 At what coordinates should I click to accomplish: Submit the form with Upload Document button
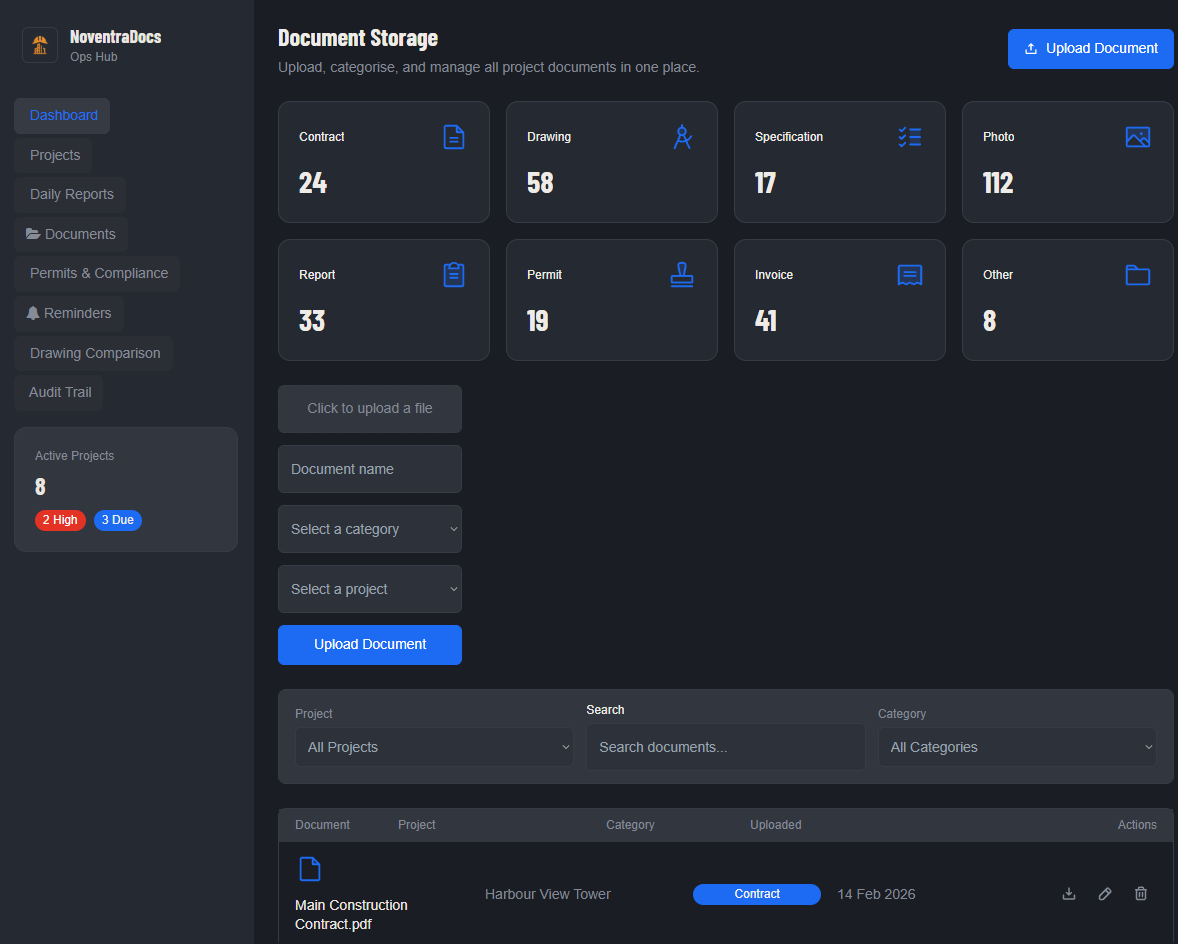tap(370, 644)
